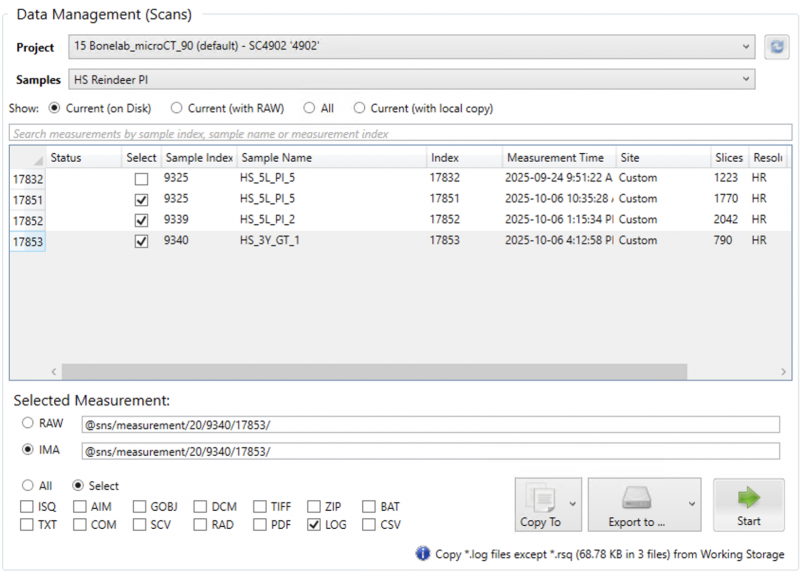
Task: Uncheck the select box for measurement 17853
Action: (x=141, y=241)
